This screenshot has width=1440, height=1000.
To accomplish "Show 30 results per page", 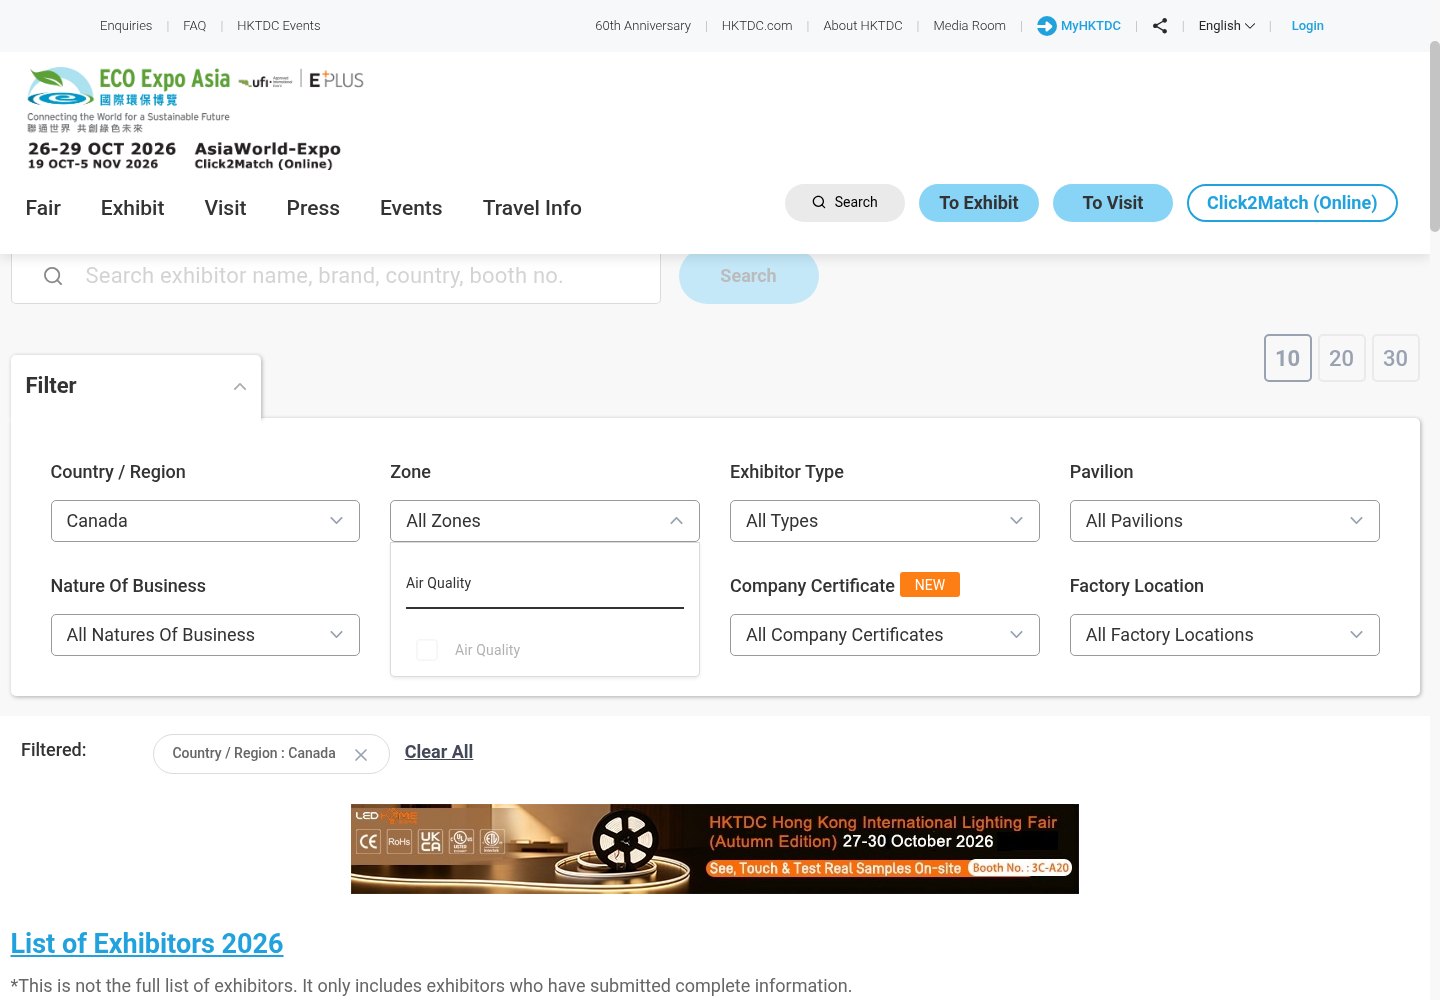I will pos(1396,358).
